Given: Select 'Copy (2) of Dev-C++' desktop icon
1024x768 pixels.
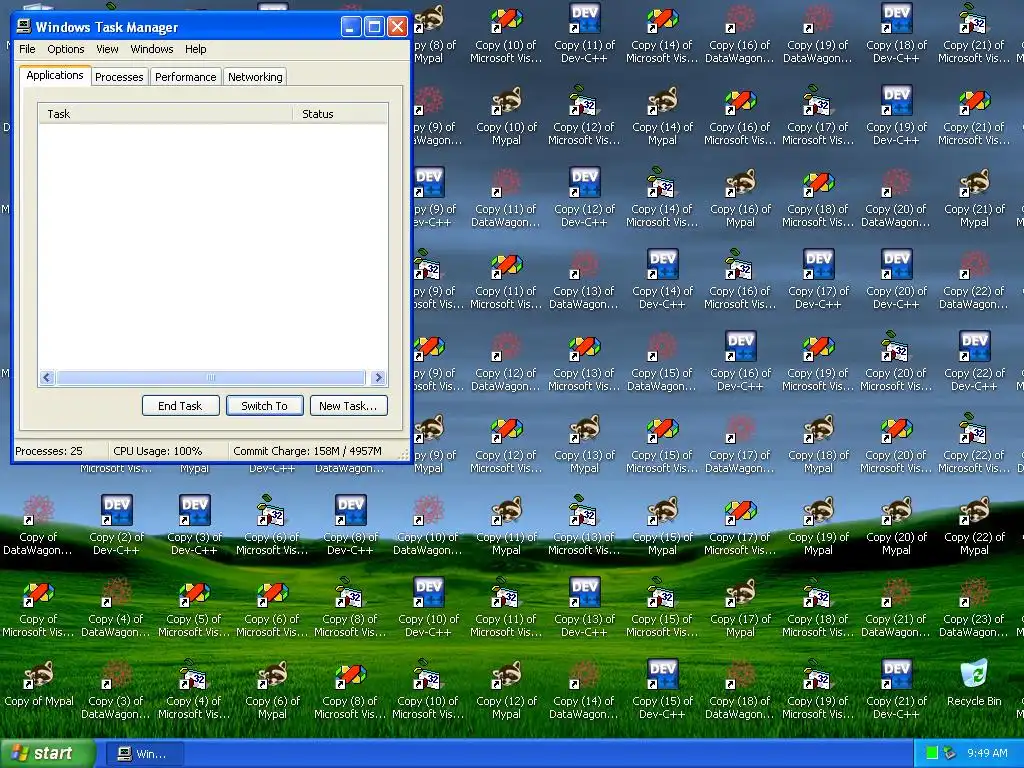Looking at the screenshot, I should 116,526.
